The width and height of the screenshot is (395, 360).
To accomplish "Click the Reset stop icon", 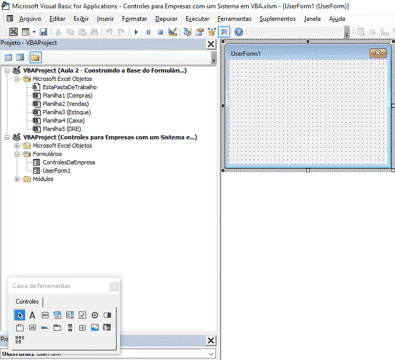I will [160, 32].
